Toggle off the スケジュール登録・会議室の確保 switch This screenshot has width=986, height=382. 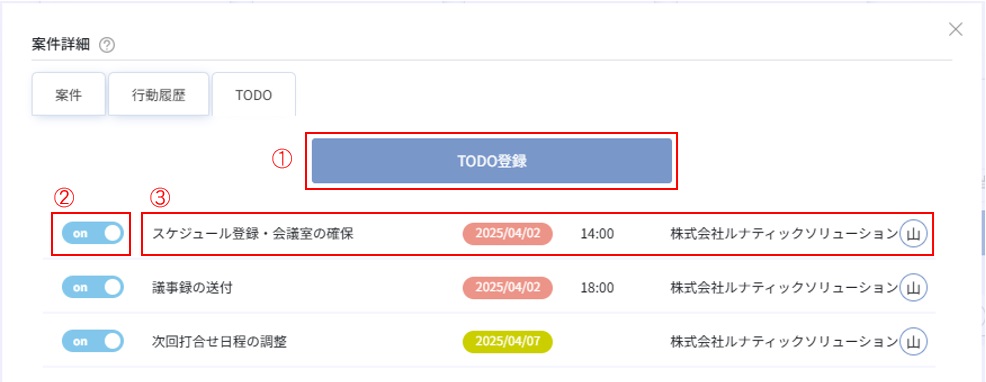coord(92,233)
